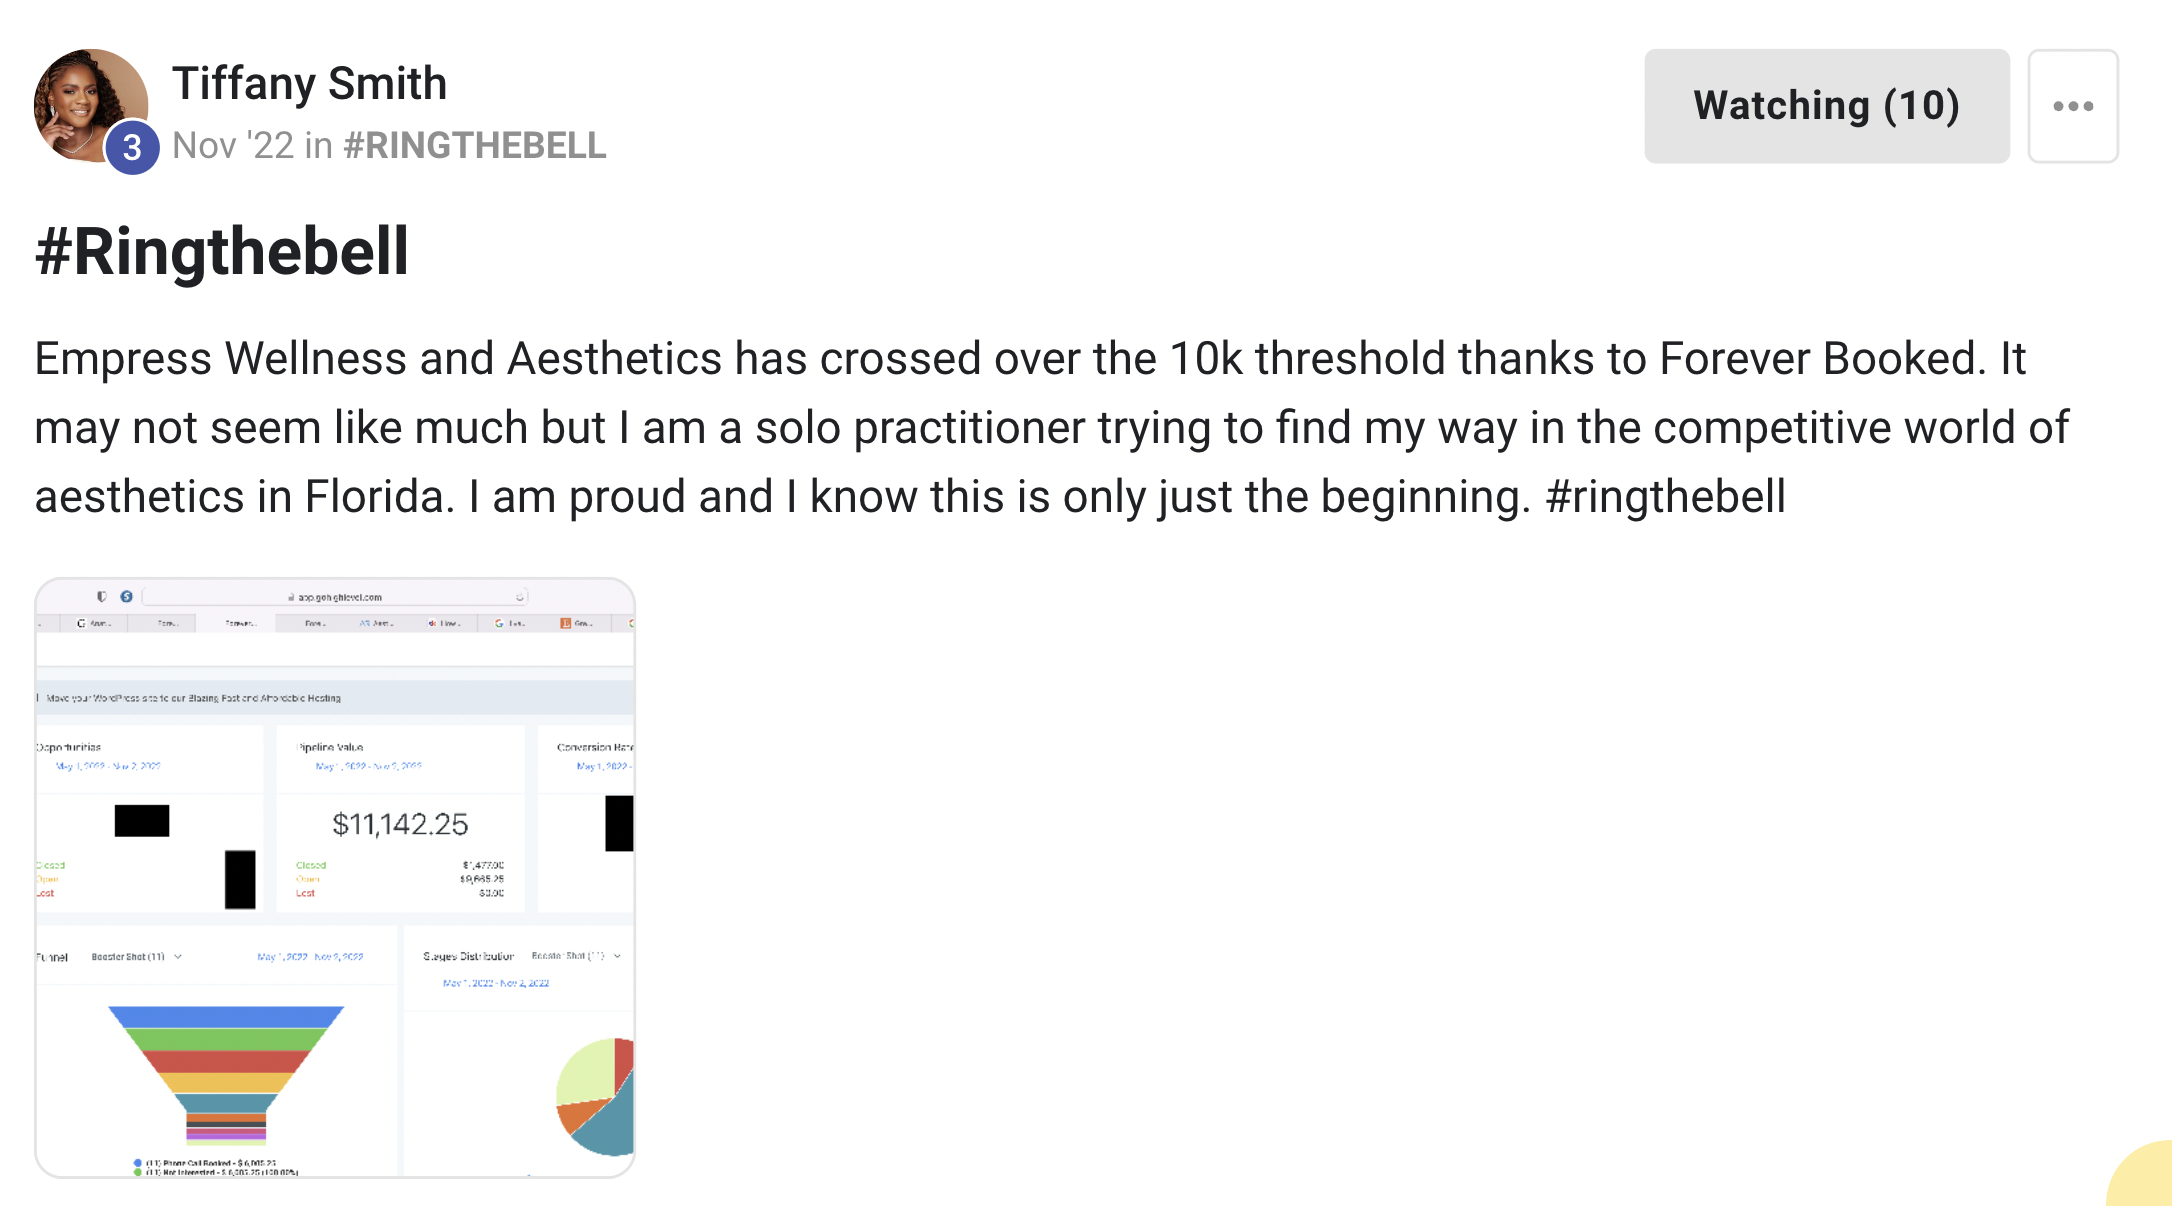Click the $11,142.25 pipeline value in image
Image resolution: width=2172 pixels, height=1206 pixels.
400,824
